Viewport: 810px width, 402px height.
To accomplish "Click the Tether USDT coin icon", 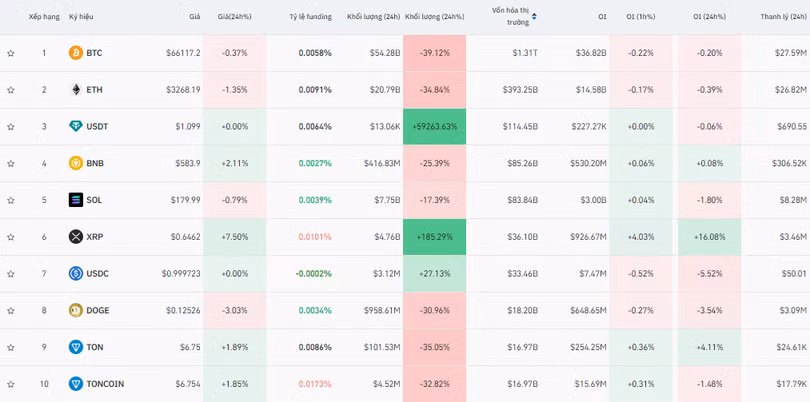I will (x=75, y=126).
